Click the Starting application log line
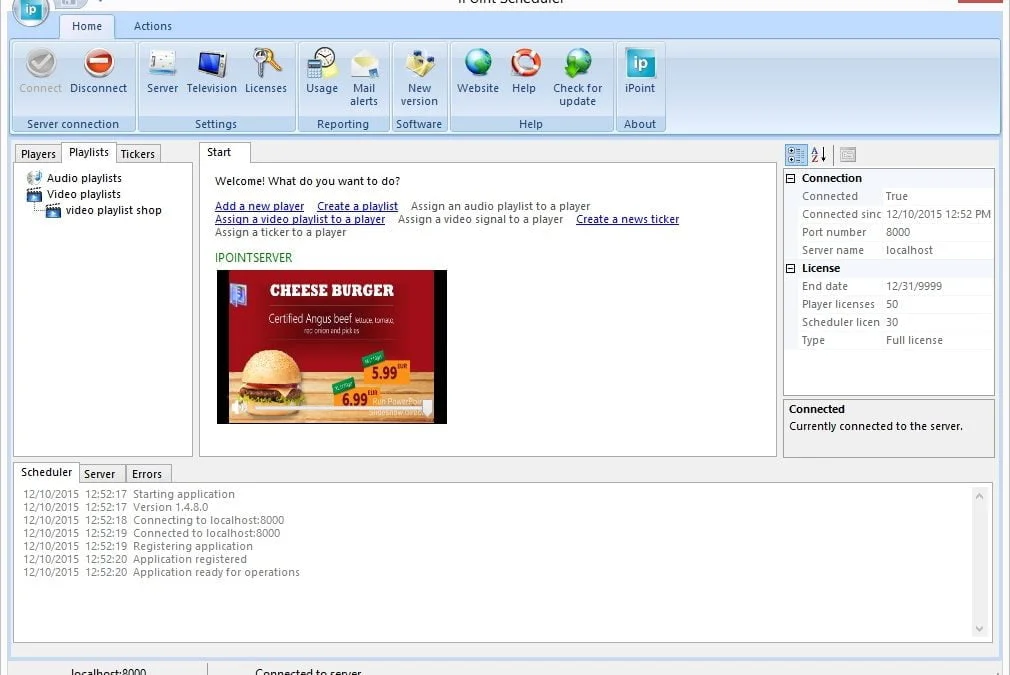The image size is (1010, 675). click(x=129, y=494)
